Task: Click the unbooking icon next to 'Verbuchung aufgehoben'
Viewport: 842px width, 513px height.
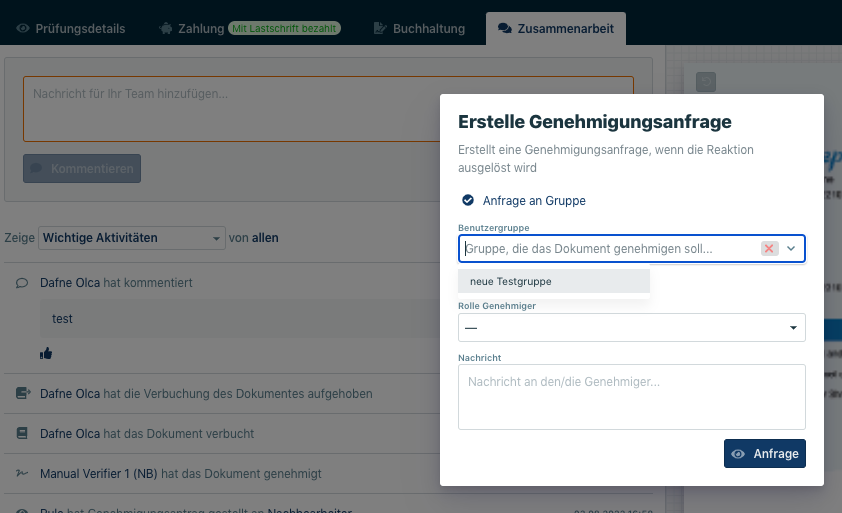Action: [x=22, y=394]
